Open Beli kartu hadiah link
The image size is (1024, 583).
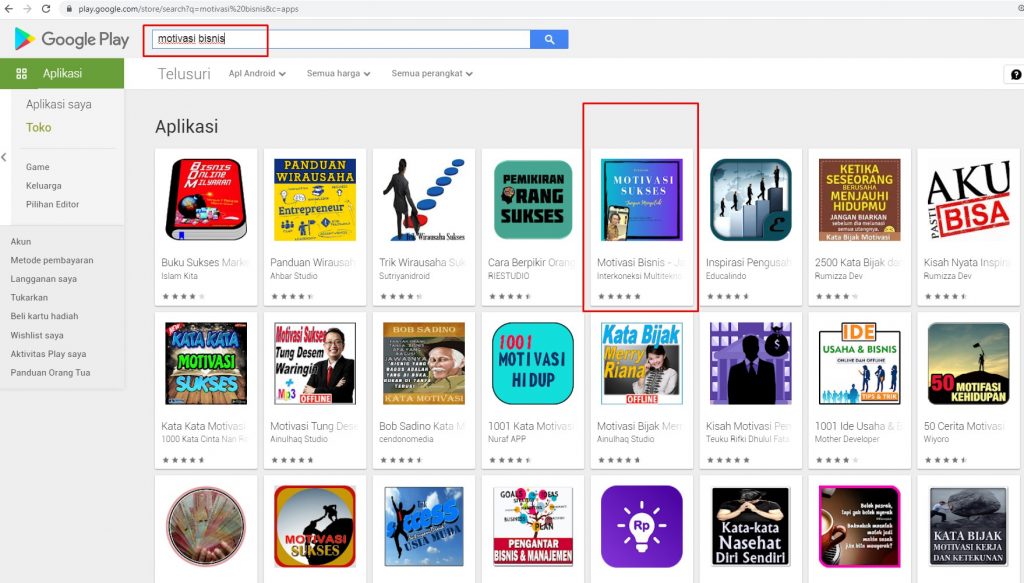pos(44,316)
